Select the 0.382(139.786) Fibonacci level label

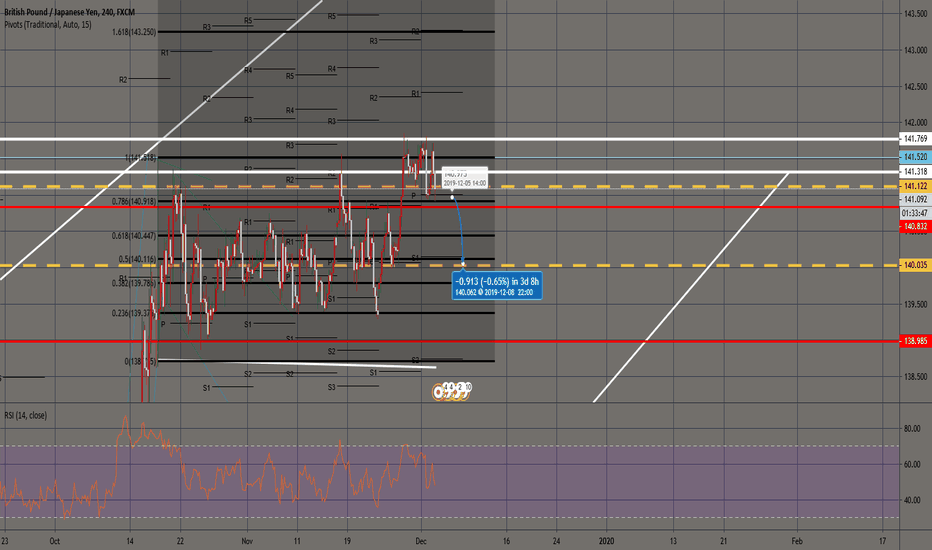click(134, 283)
